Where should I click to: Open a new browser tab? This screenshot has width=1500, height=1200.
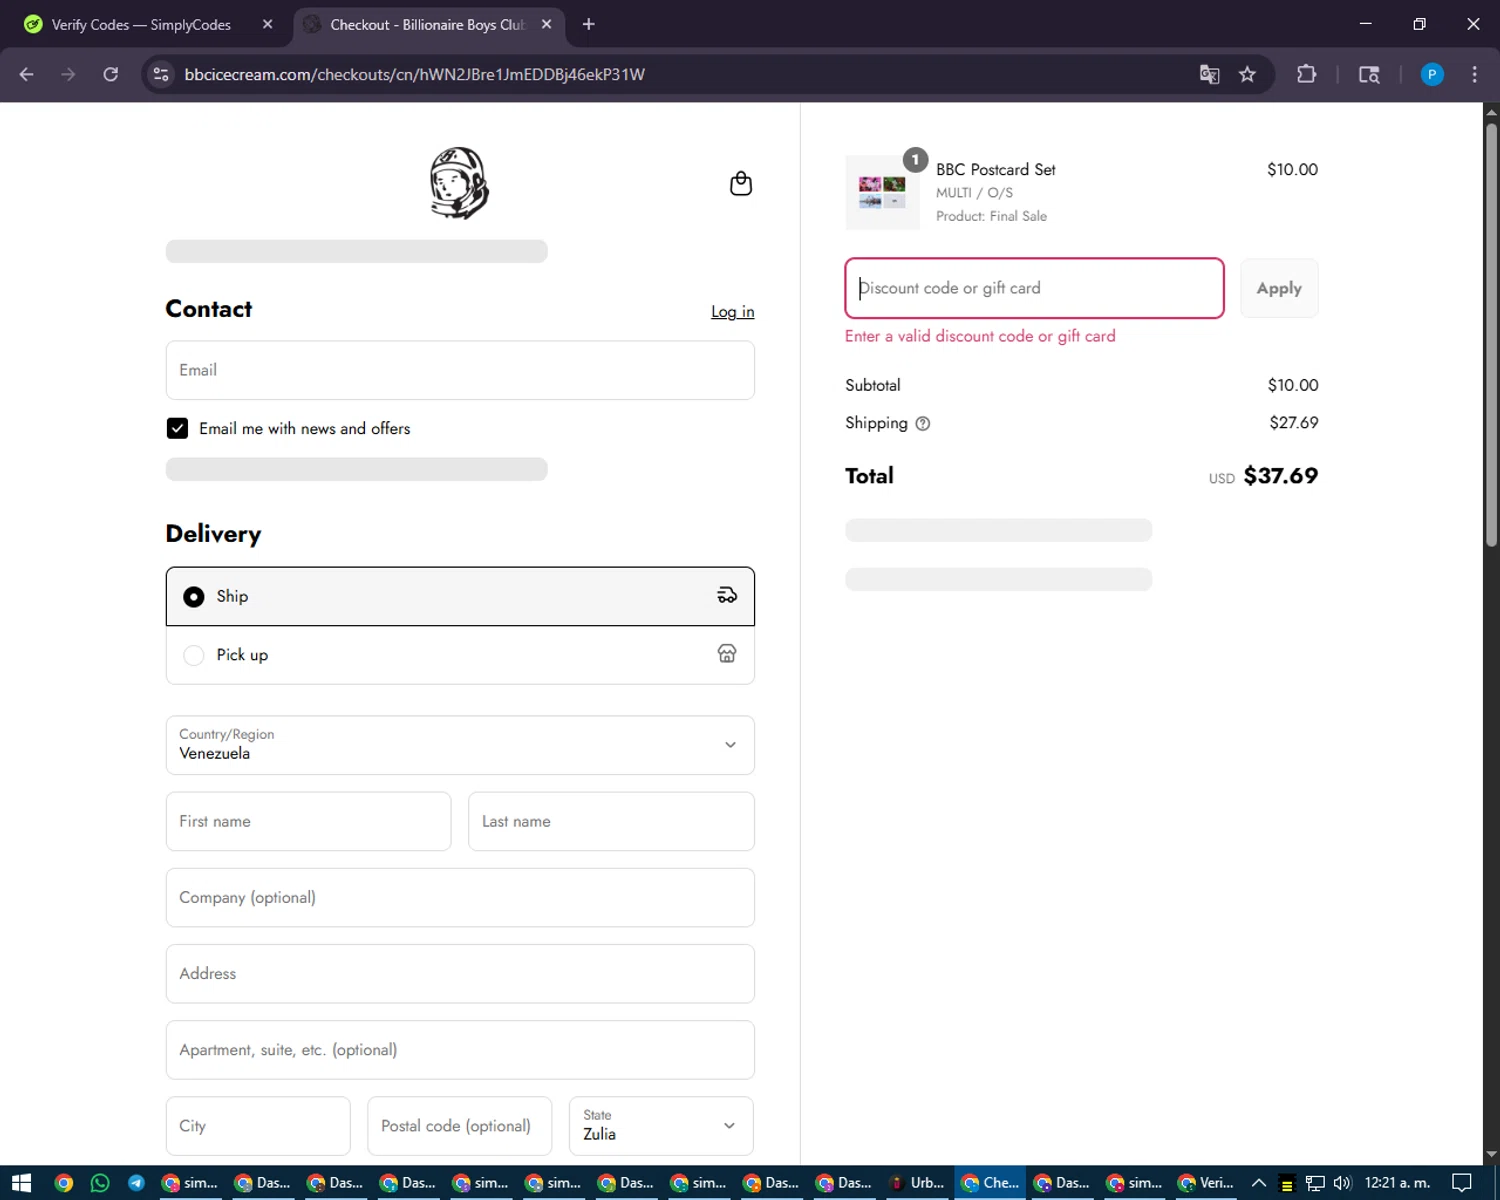(x=589, y=24)
